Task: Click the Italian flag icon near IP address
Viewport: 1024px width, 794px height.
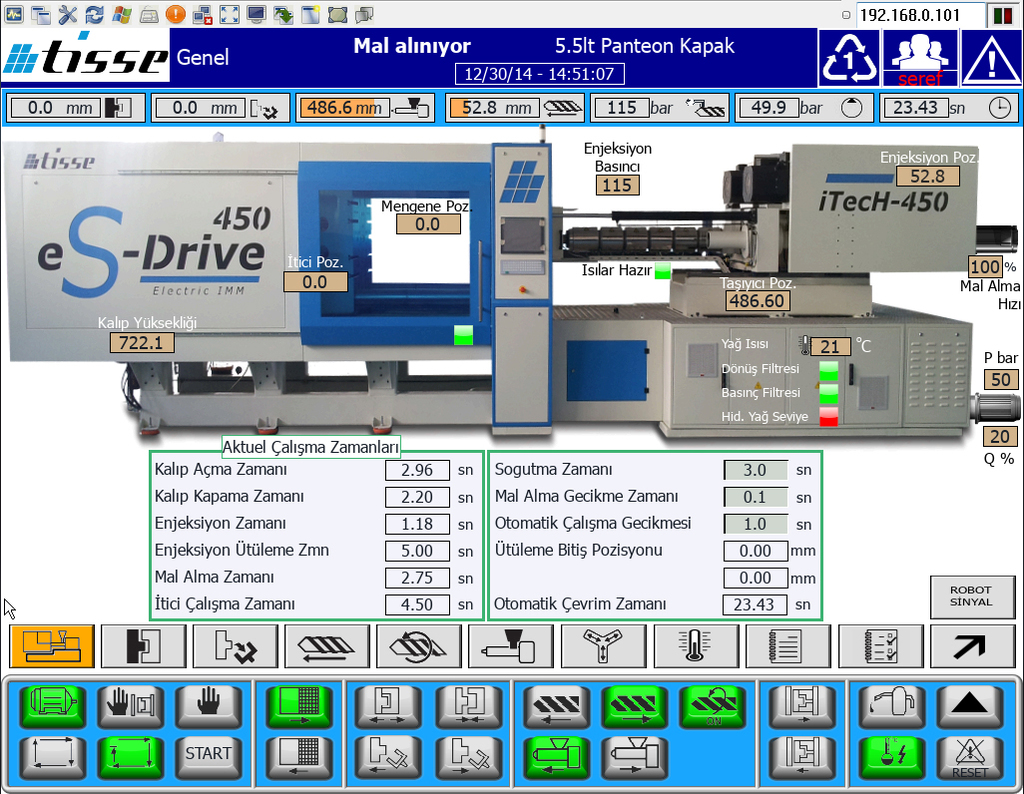Action: point(1004,14)
